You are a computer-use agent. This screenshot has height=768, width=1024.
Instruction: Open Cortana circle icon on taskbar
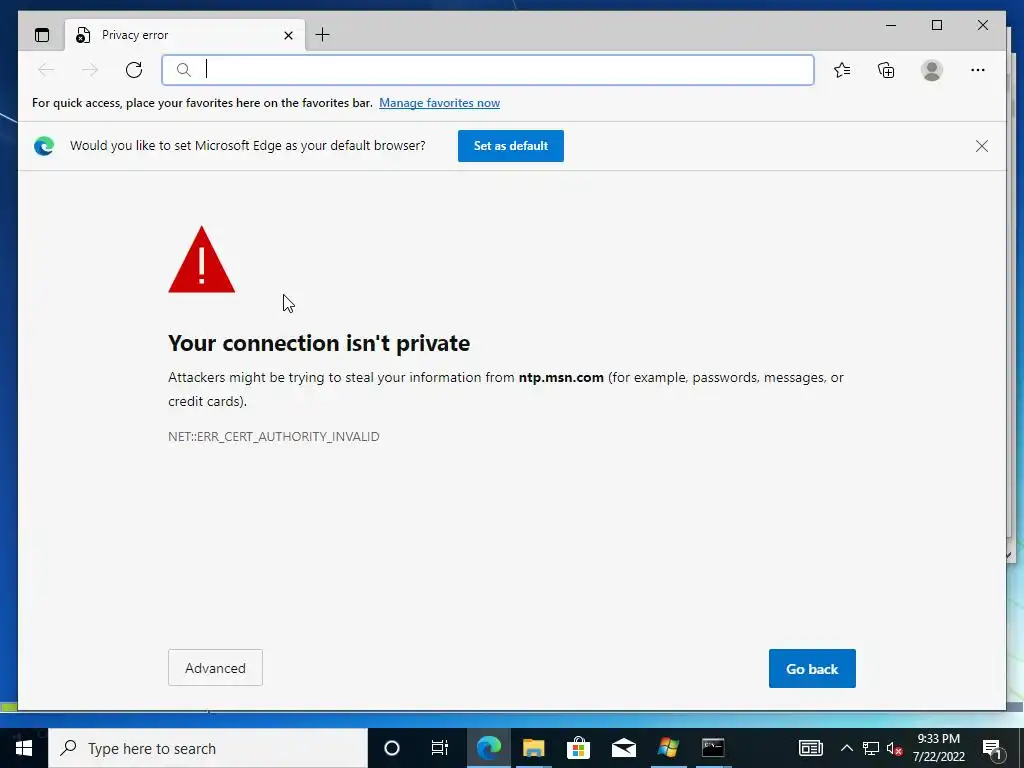click(x=392, y=748)
